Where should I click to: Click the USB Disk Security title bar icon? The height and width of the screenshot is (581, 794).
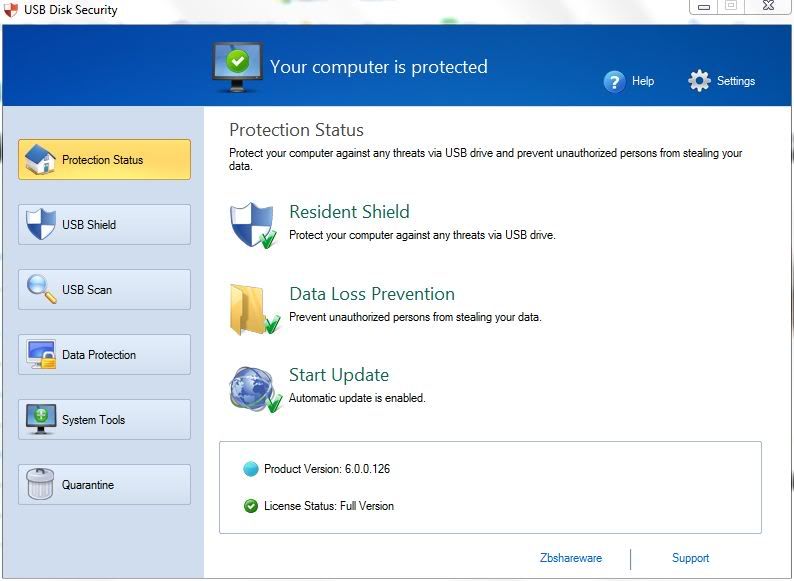tap(11, 10)
